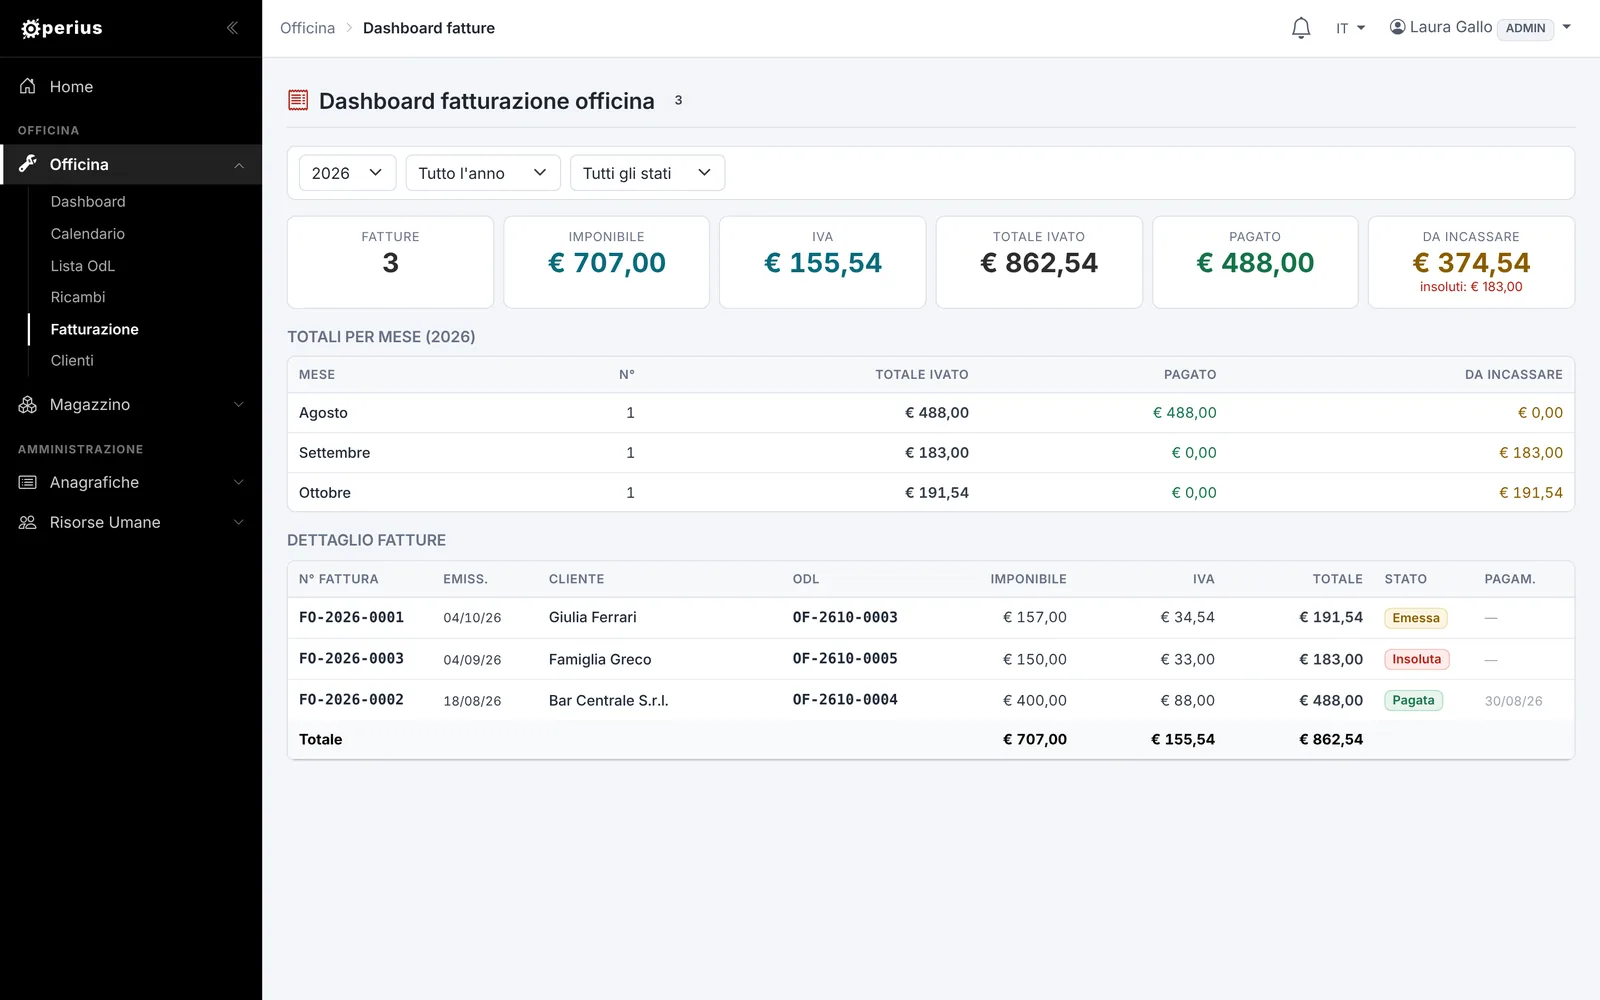Click the Anagrafiche list icon
Image resolution: width=1600 pixels, height=1000 pixels.
(x=28, y=482)
